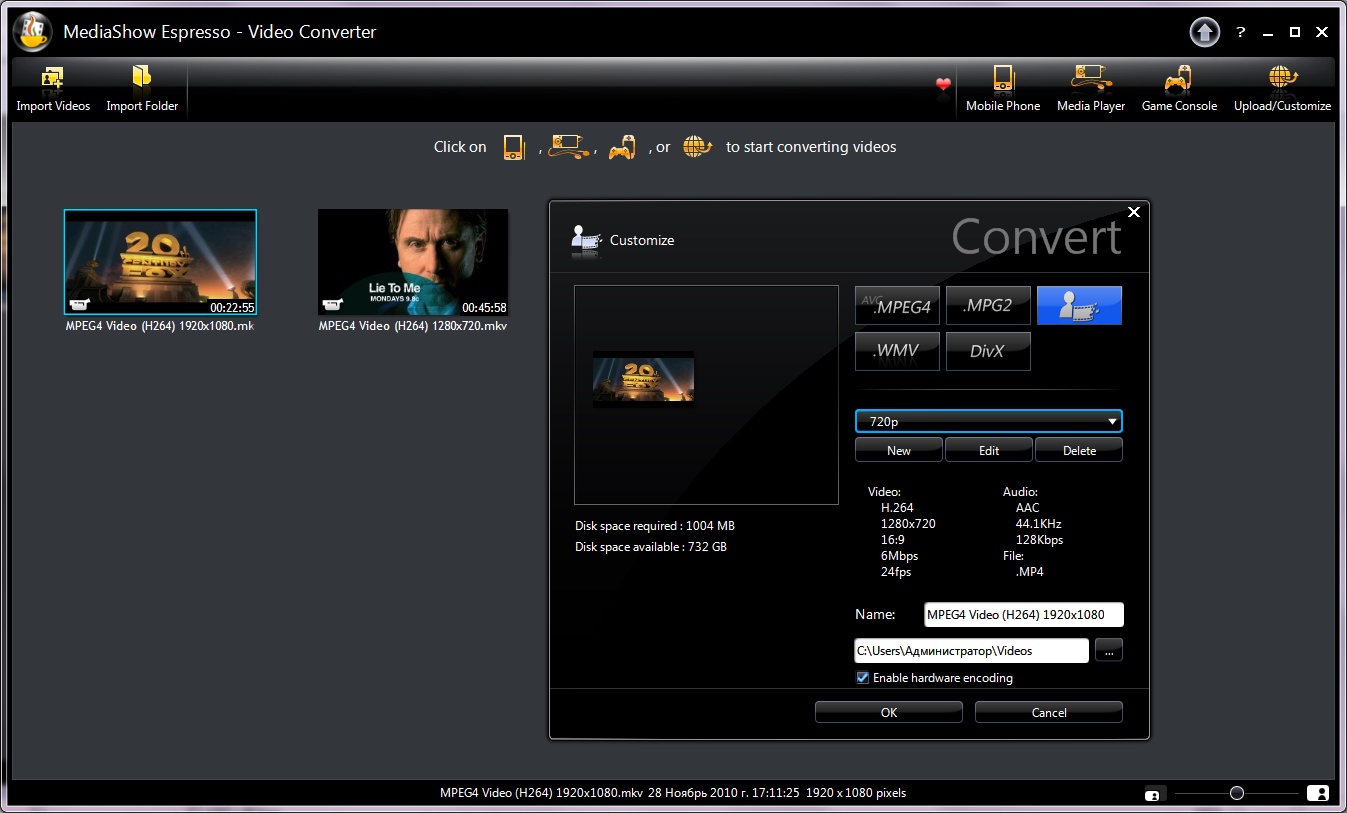This screenshot has width=1347, height=813.
Task: Click the small thumbnail size icon
Action: pos(1152,794)
